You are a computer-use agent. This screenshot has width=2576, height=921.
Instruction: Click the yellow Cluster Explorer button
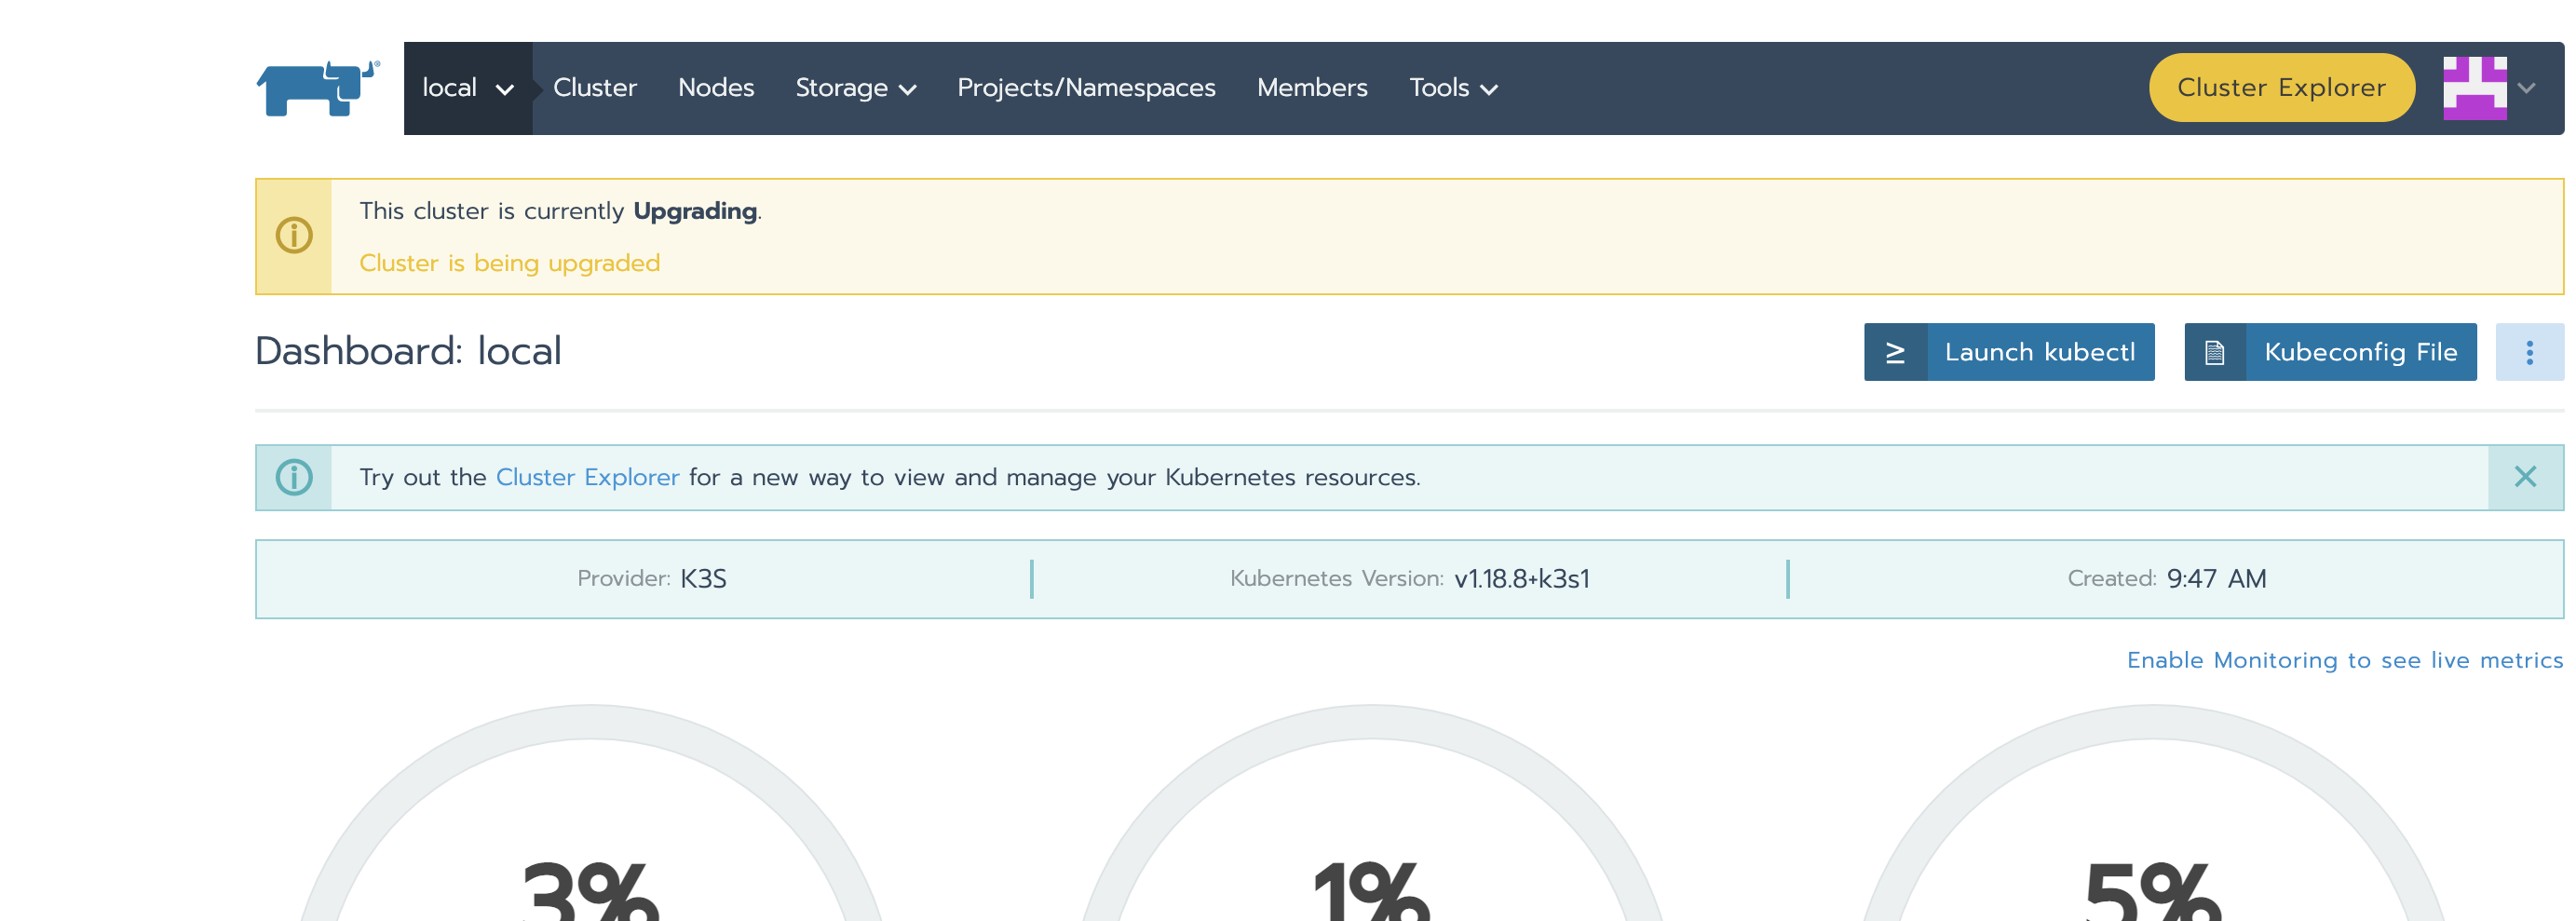(x=2281, y=88)
